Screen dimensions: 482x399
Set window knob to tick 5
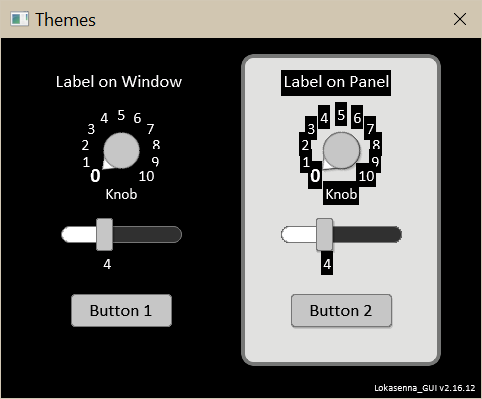[121, 115]
